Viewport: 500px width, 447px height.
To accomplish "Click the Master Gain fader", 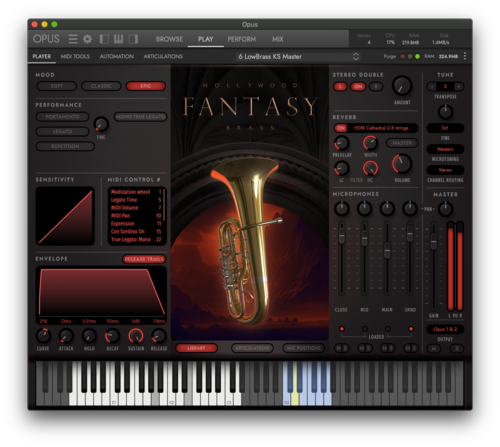I will [x=433, y=242].
